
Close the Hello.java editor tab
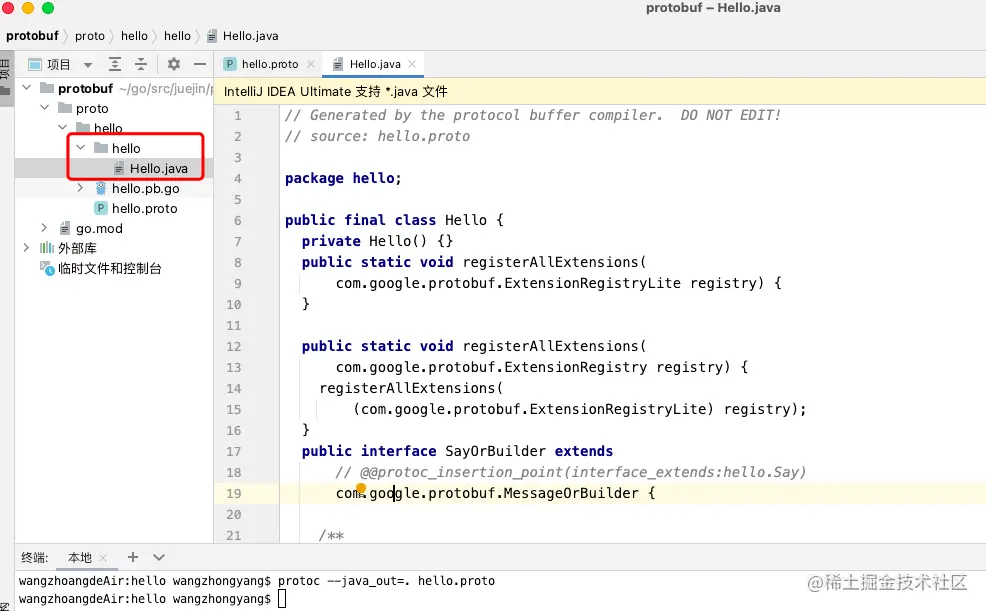412,64
